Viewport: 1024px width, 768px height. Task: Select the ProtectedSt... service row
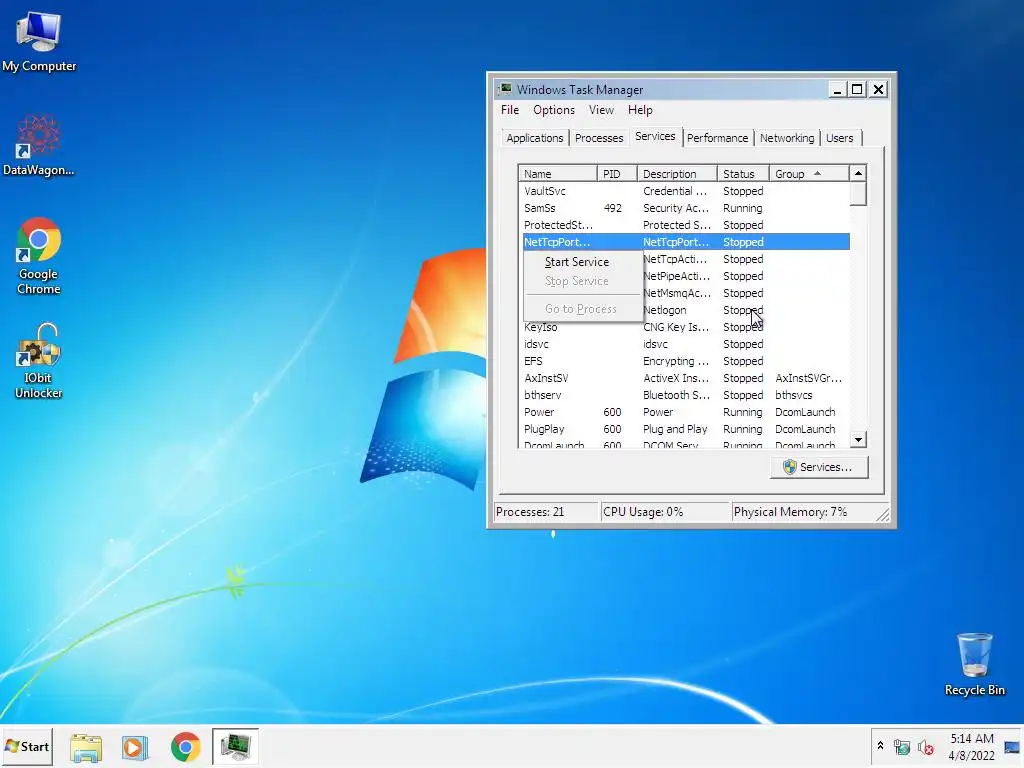click(684, 225)
